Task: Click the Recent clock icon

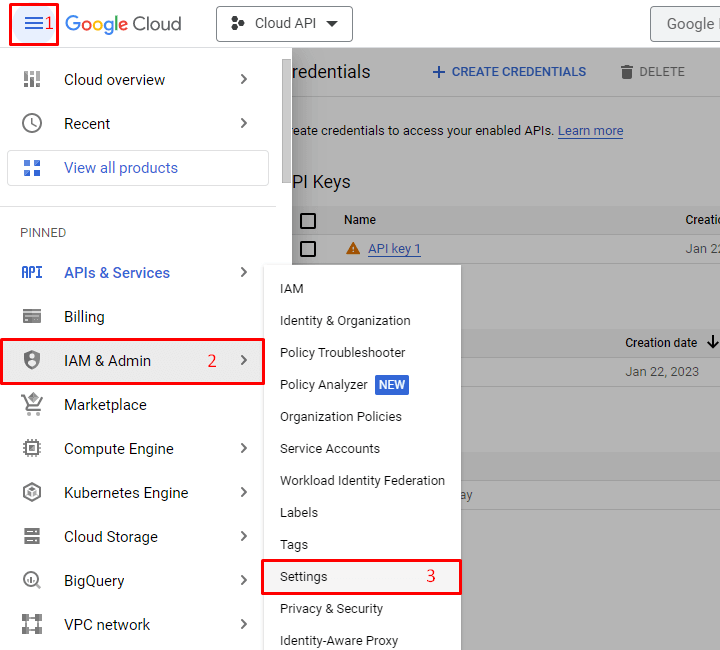Action: click(x=32, y=123)
